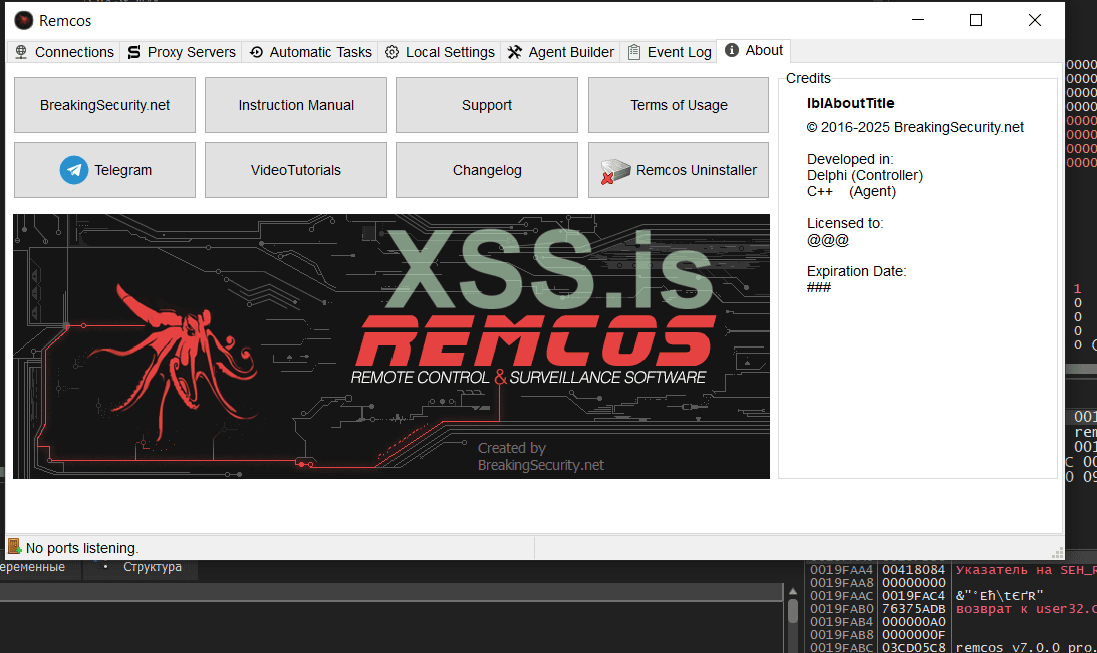Image resolution: width=1097 pixels, height=653 pixels.
Task: Open the Instruction Manual
Action: coord(296,105)
